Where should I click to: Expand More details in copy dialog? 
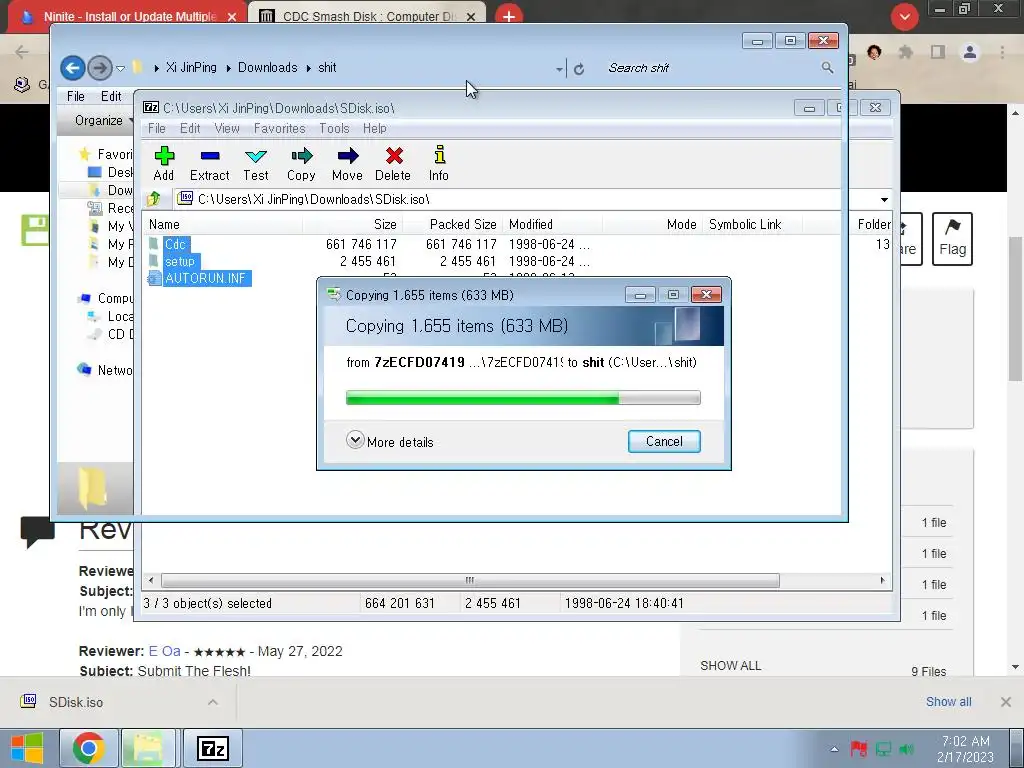click(390, 441)
